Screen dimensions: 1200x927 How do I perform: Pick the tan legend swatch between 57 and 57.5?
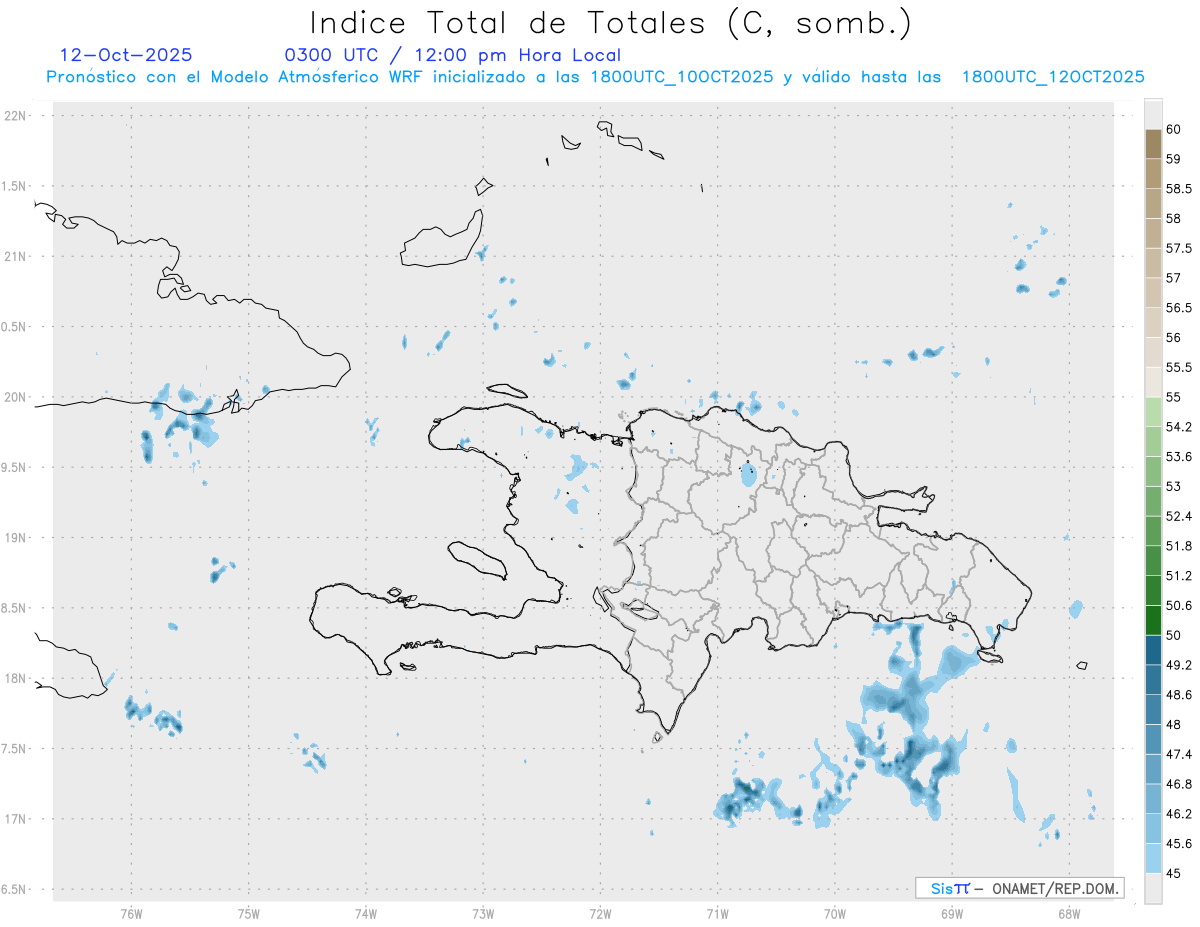pos(1153,263)
